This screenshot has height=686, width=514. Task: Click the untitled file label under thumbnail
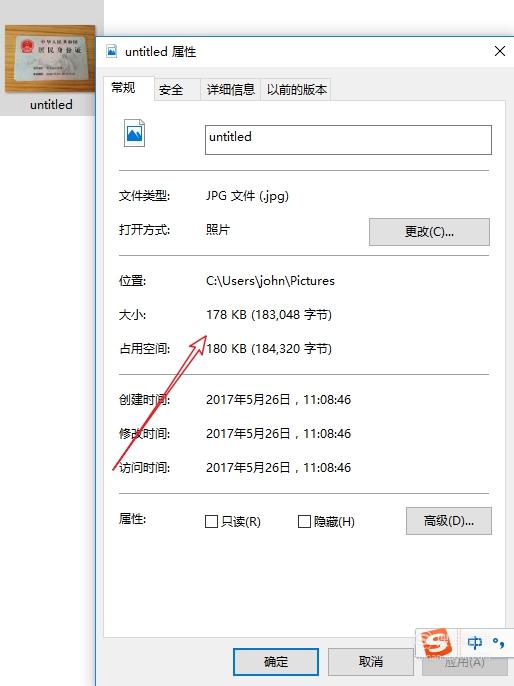(x=51, y=105)
